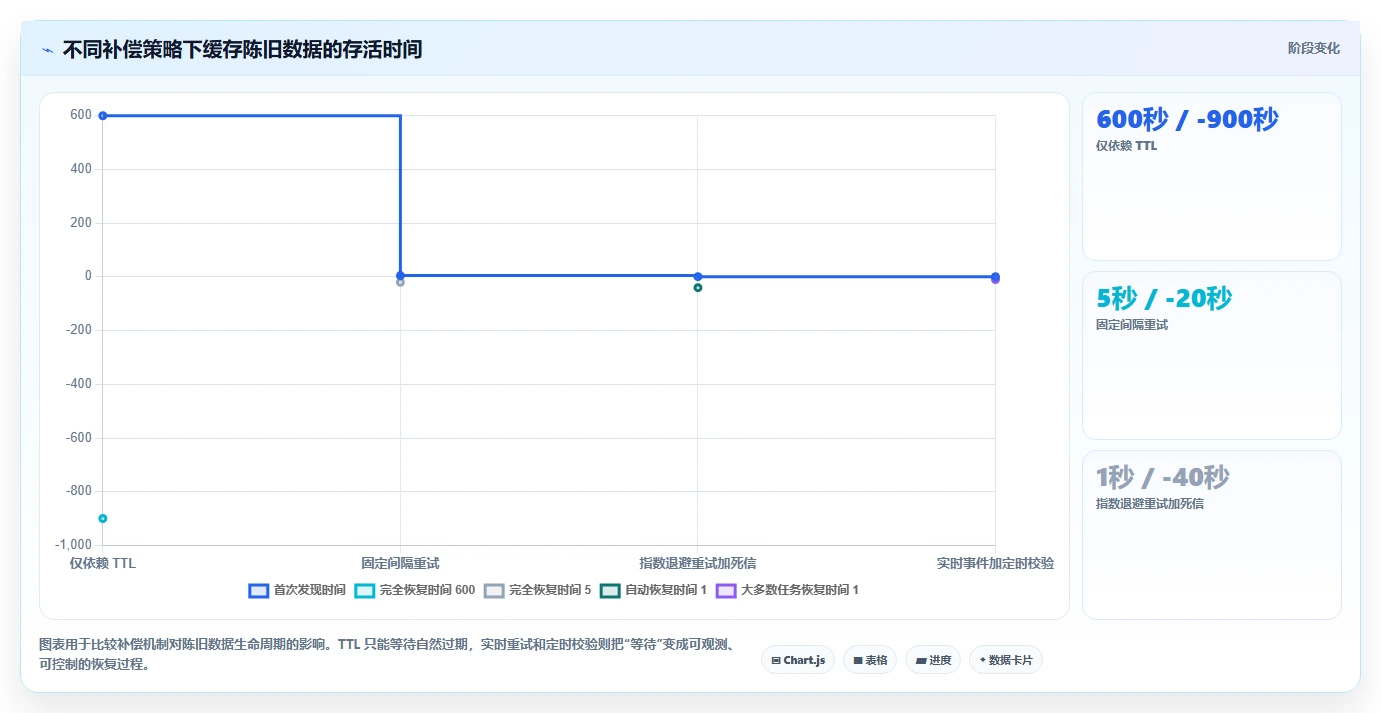Click the chart title 不同补偿策略下缓存陈旧数据的存活时间

pos(242,49)
